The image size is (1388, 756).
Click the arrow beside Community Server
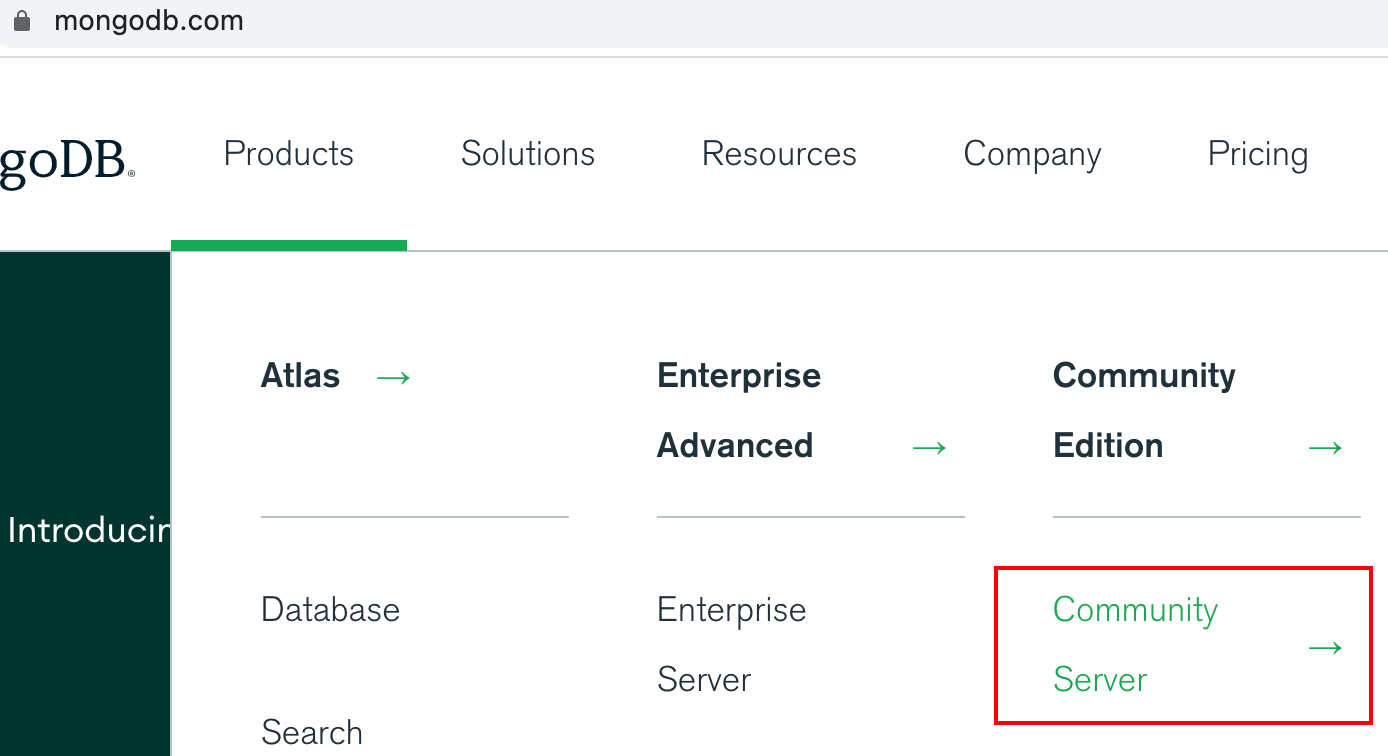(1325, 648)
